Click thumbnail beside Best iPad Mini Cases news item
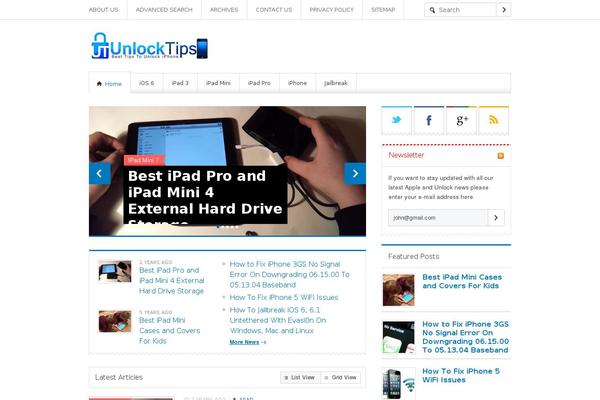600x400 pixels. click(115, 321)
